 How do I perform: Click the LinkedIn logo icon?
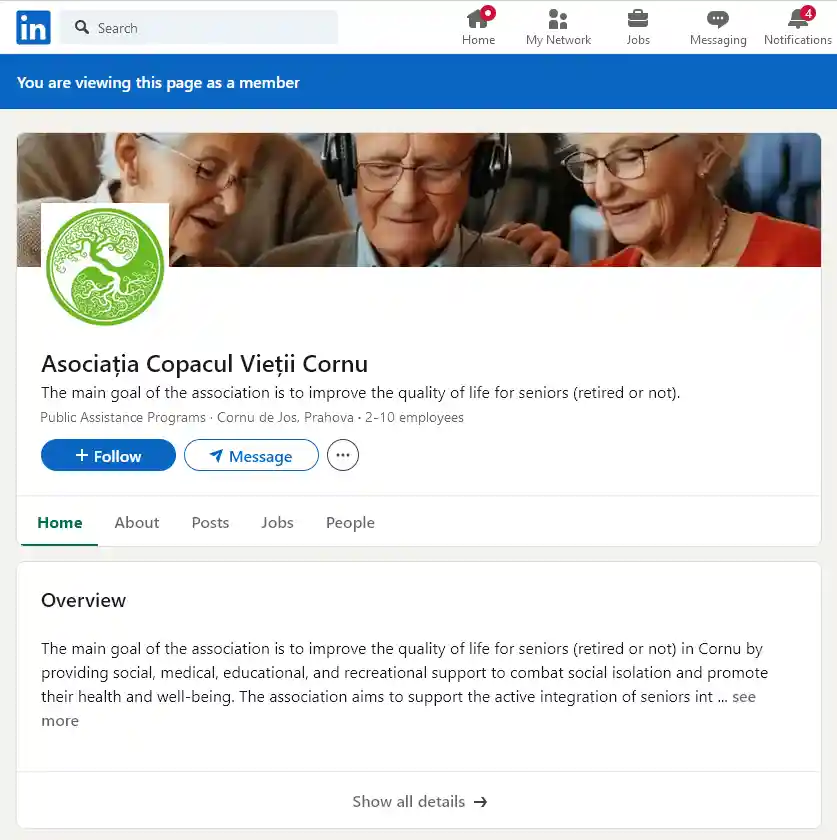(33, 27)
